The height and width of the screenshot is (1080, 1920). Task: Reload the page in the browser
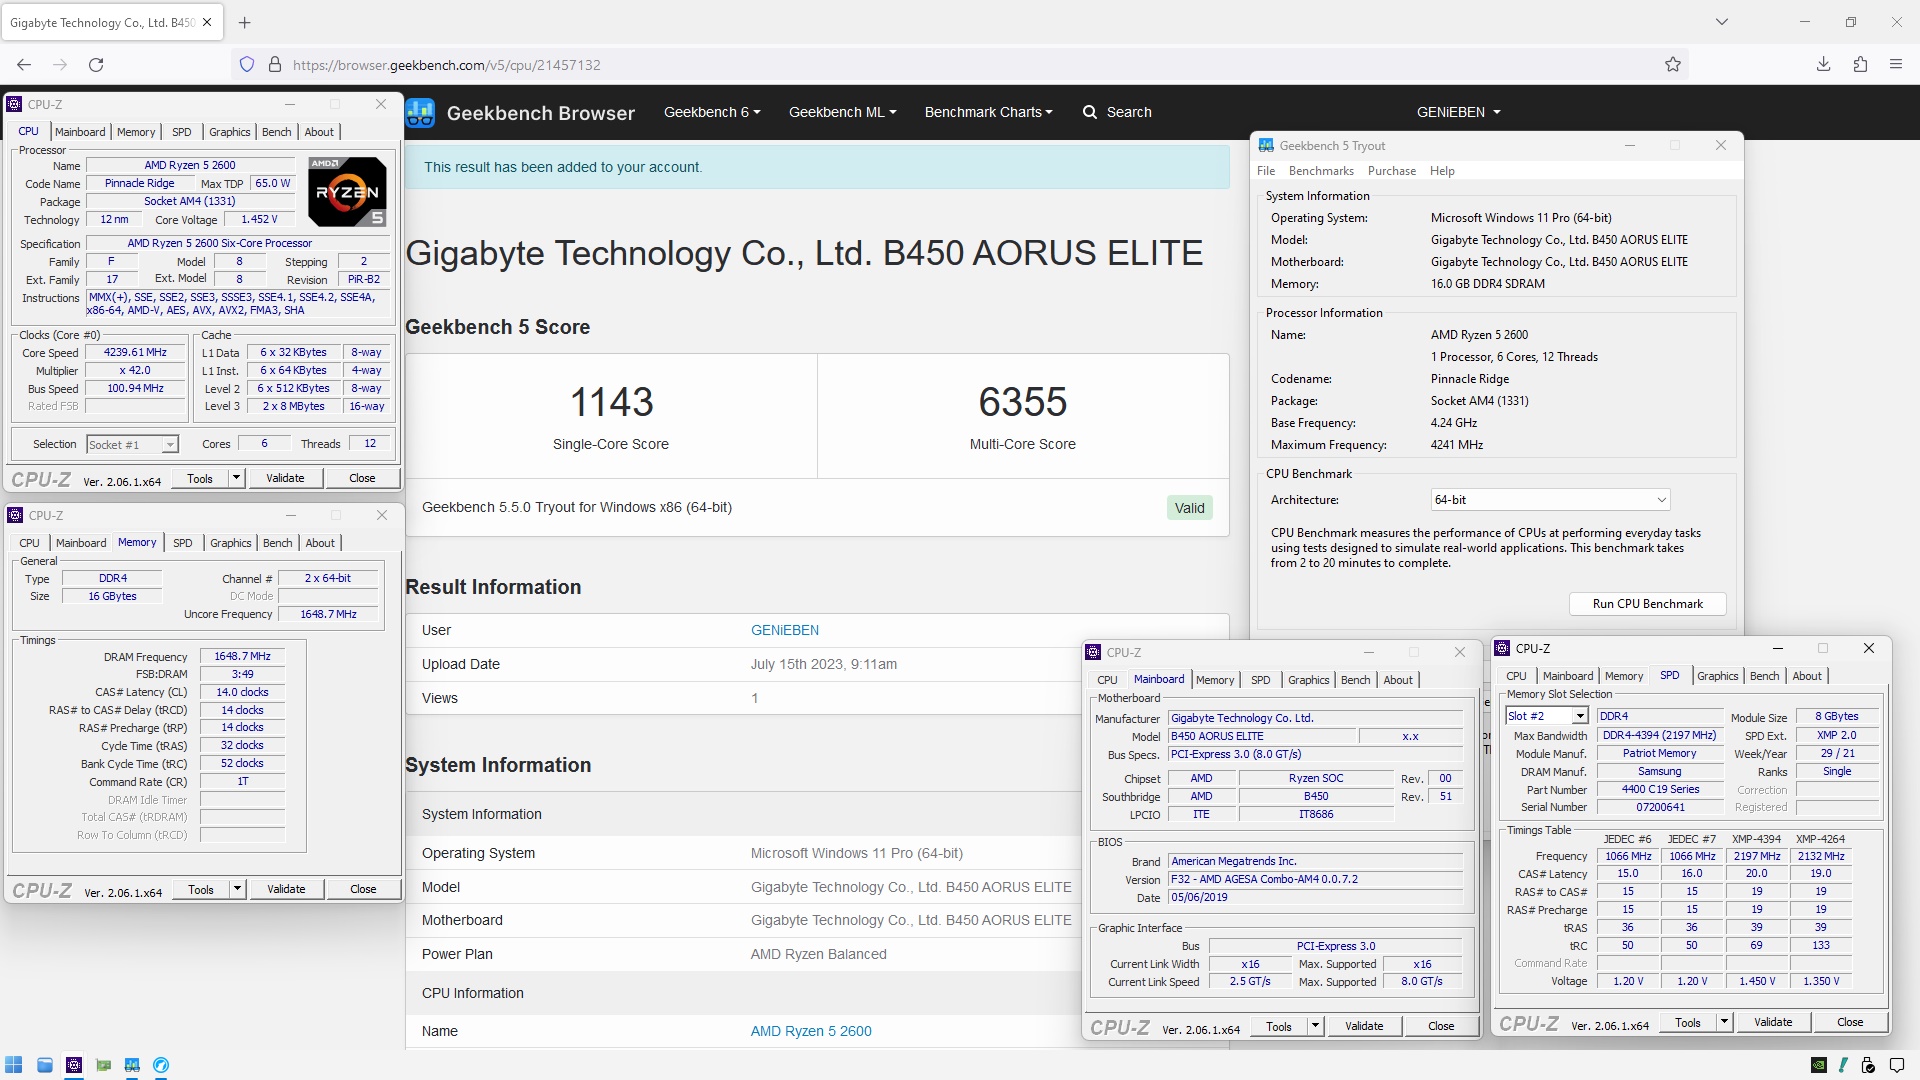pos(96,65)
